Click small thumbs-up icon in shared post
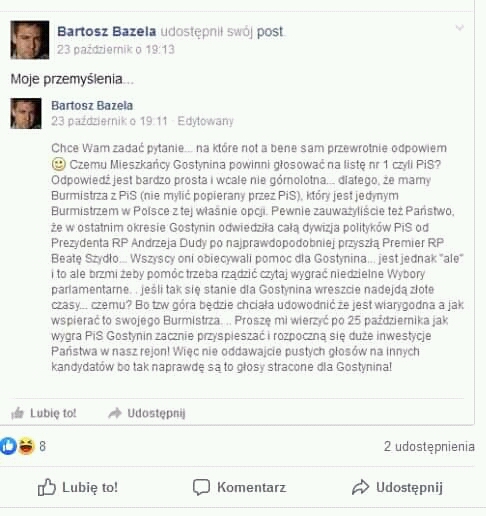 17,413
